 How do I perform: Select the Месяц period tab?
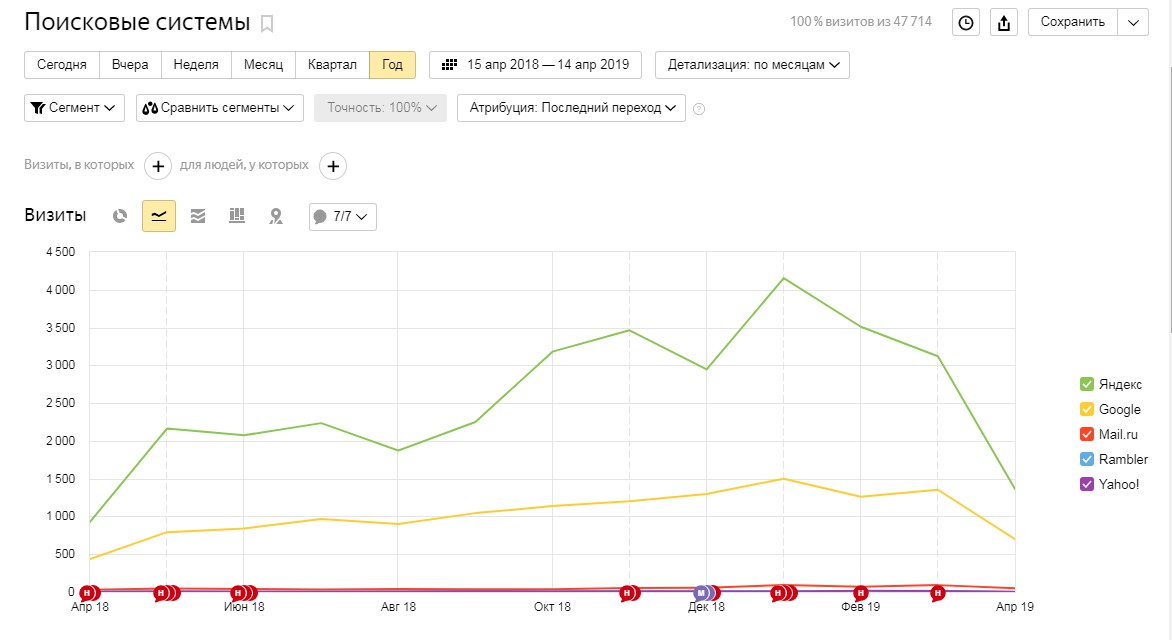tap(264, 65)
